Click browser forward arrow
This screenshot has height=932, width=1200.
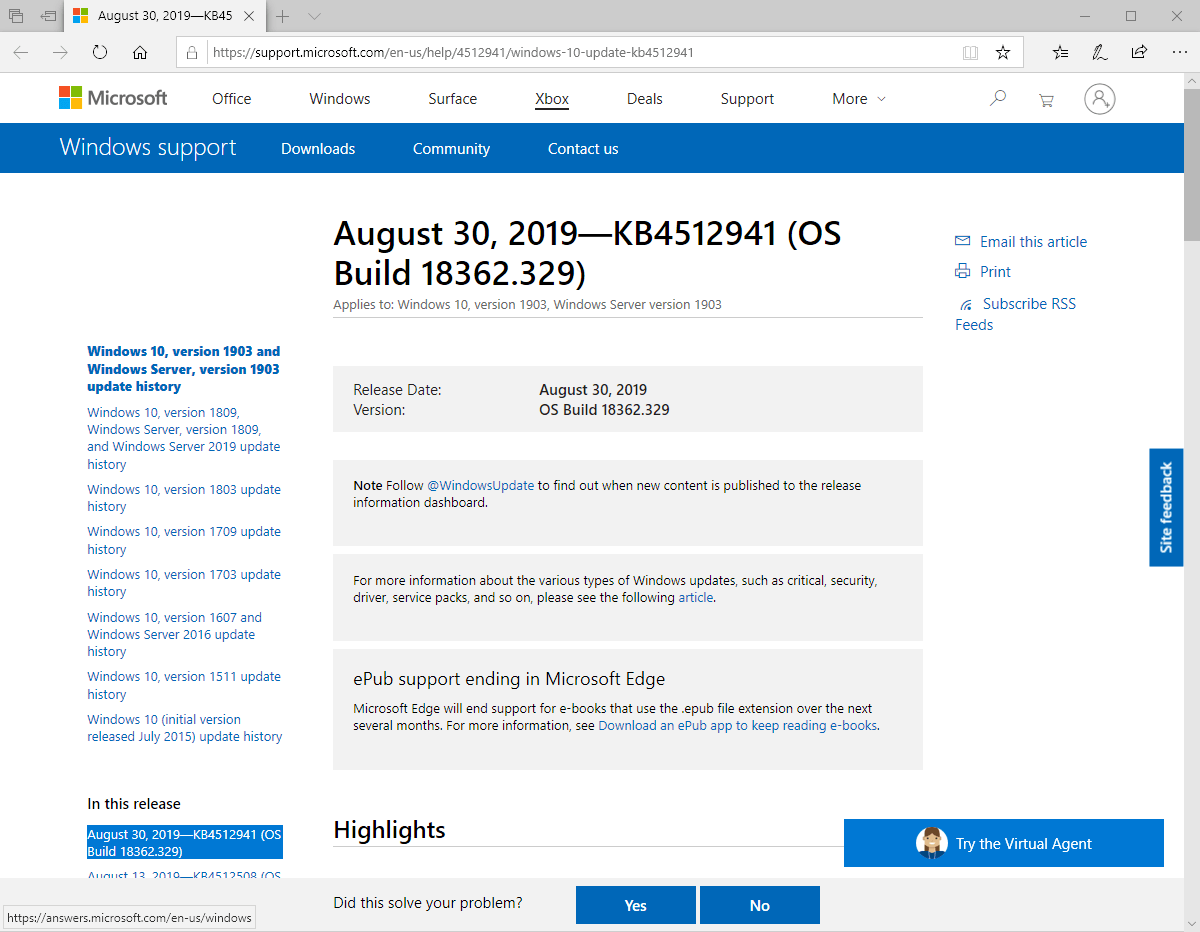pos(60,53)
